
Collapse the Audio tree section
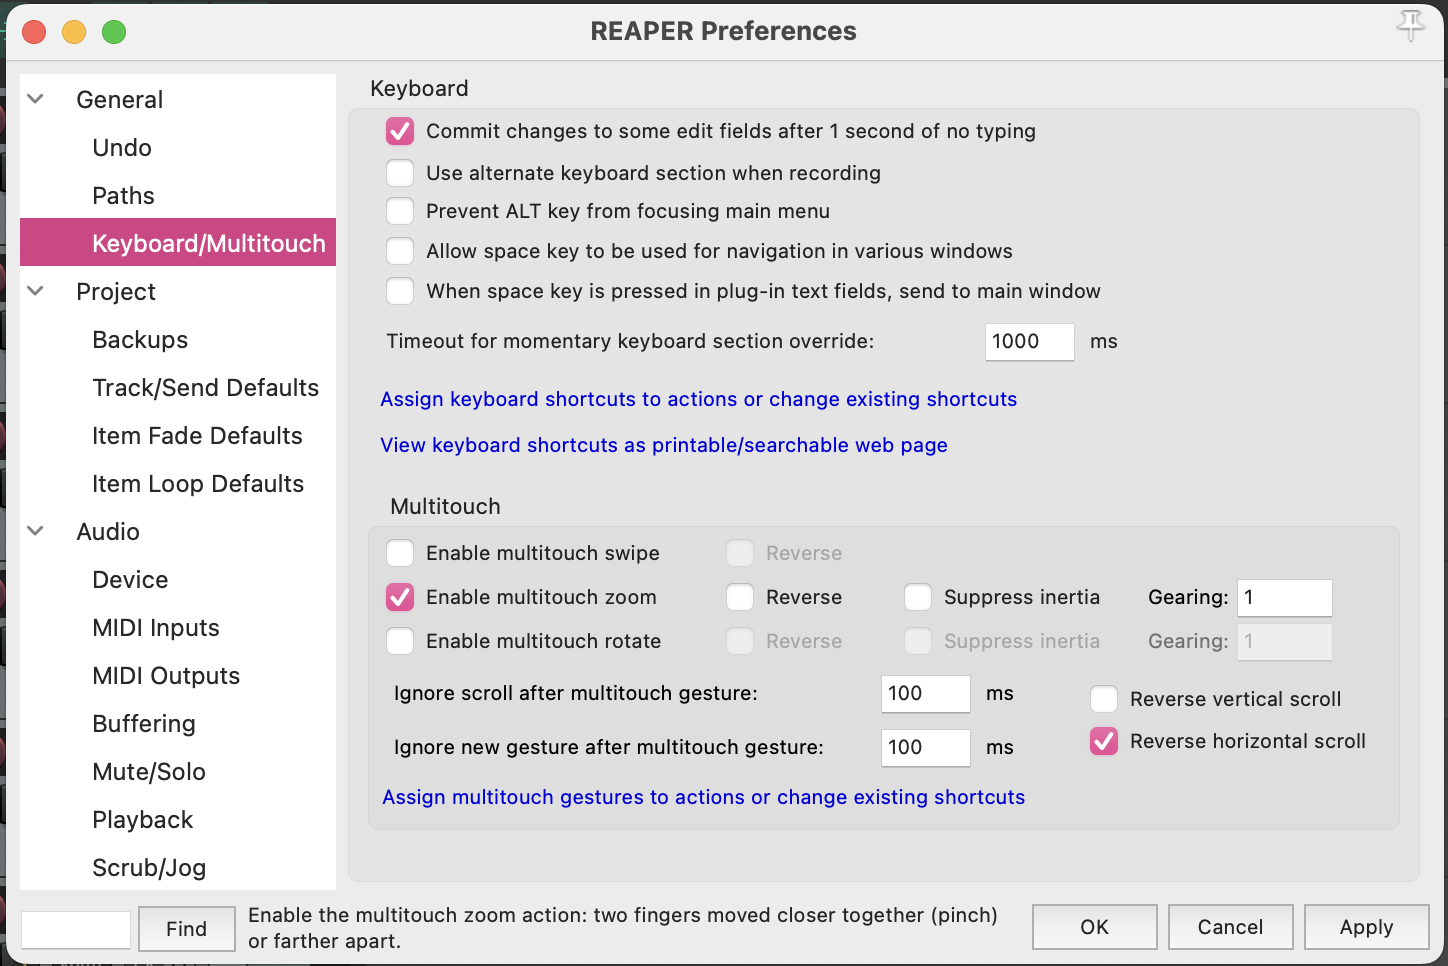click(x=36, y=531)
